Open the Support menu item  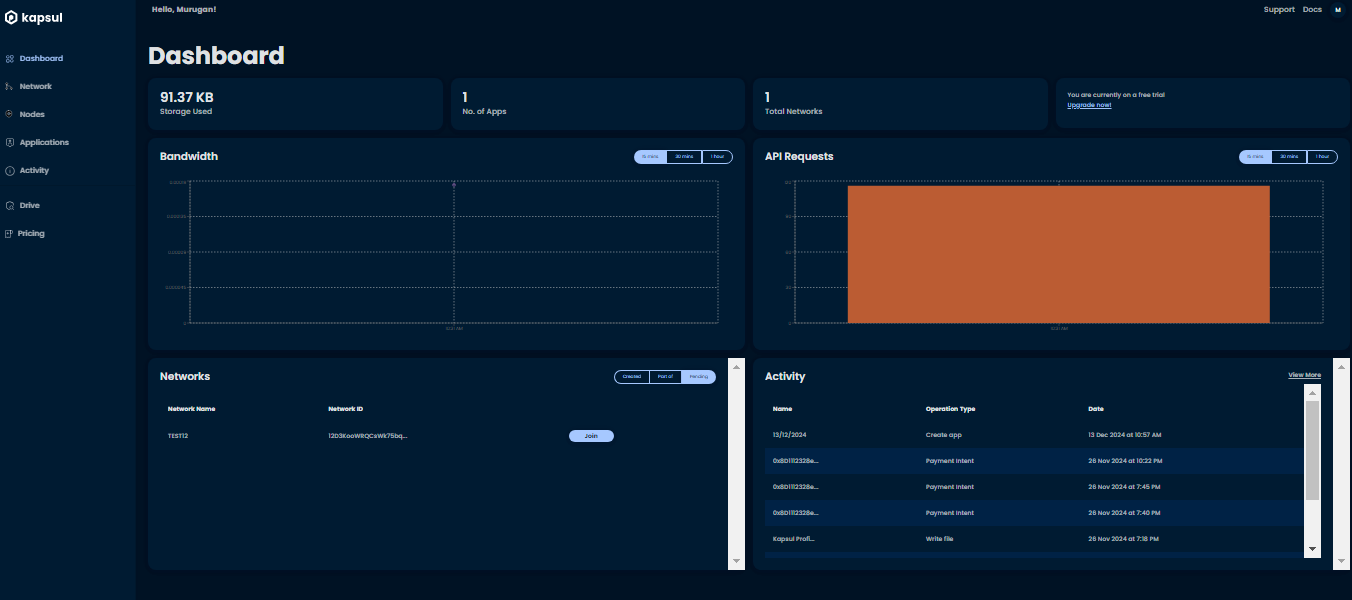(x=1279, y=9)
